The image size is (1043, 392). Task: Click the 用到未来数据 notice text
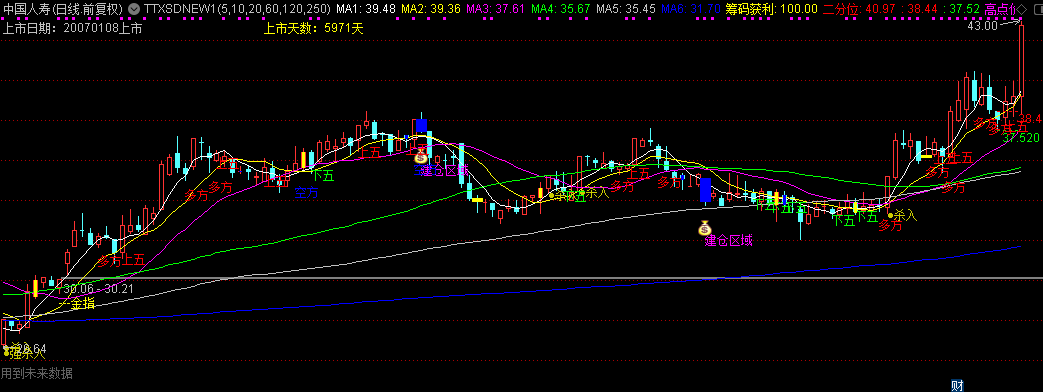pyautogui.click(x=37, y=373)
